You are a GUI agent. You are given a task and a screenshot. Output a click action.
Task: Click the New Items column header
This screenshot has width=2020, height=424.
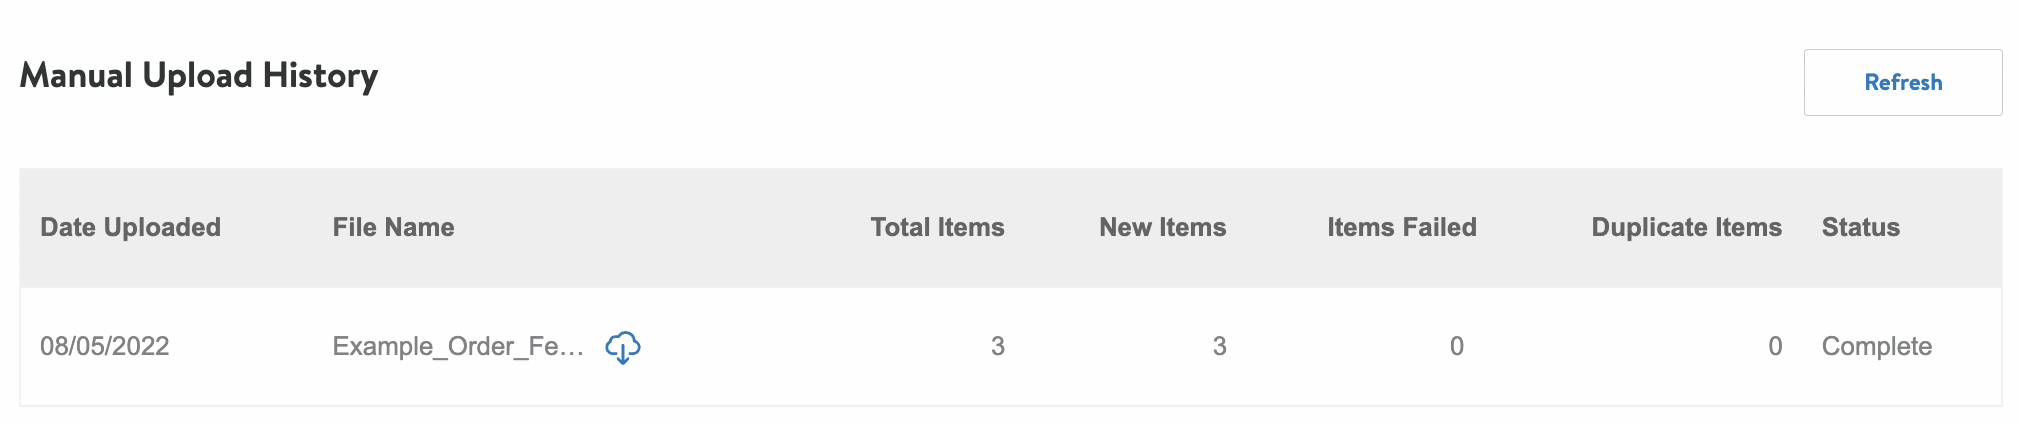(x=1162, y=227)
